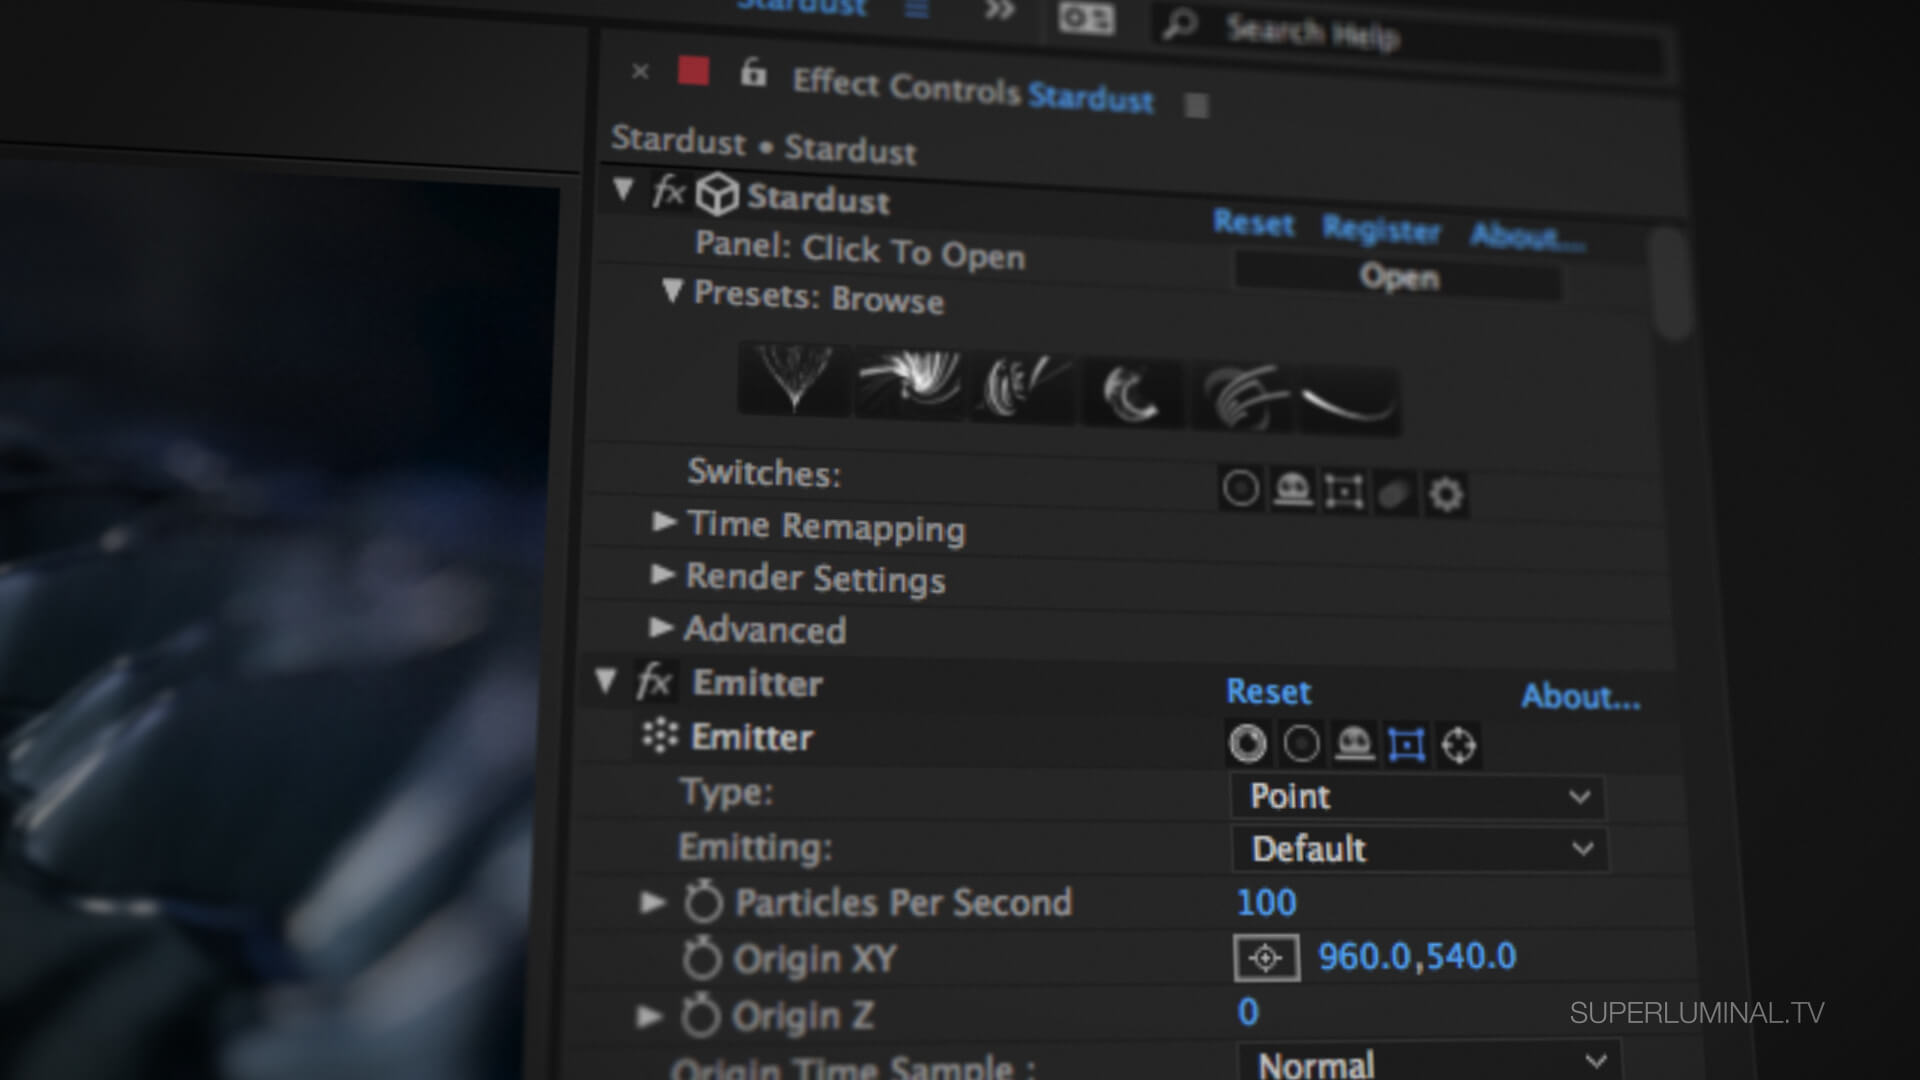
Task: Click the mask-face icon in Emitter row
Action: click(1354, 745)
